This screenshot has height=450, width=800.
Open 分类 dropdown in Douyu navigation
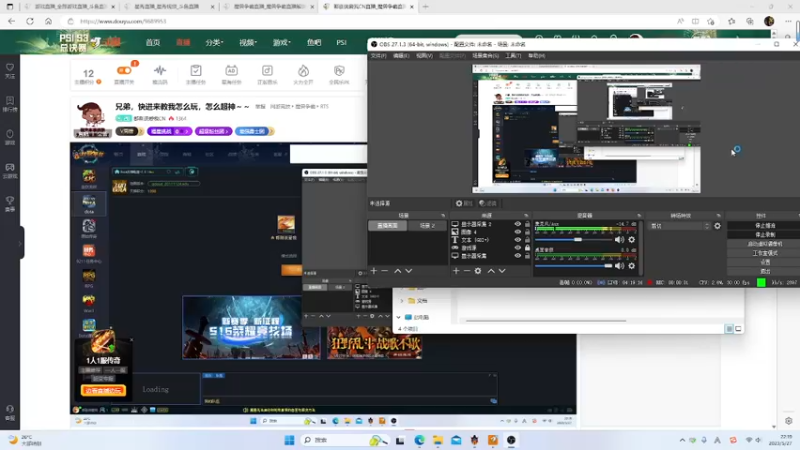pos(214,42)
